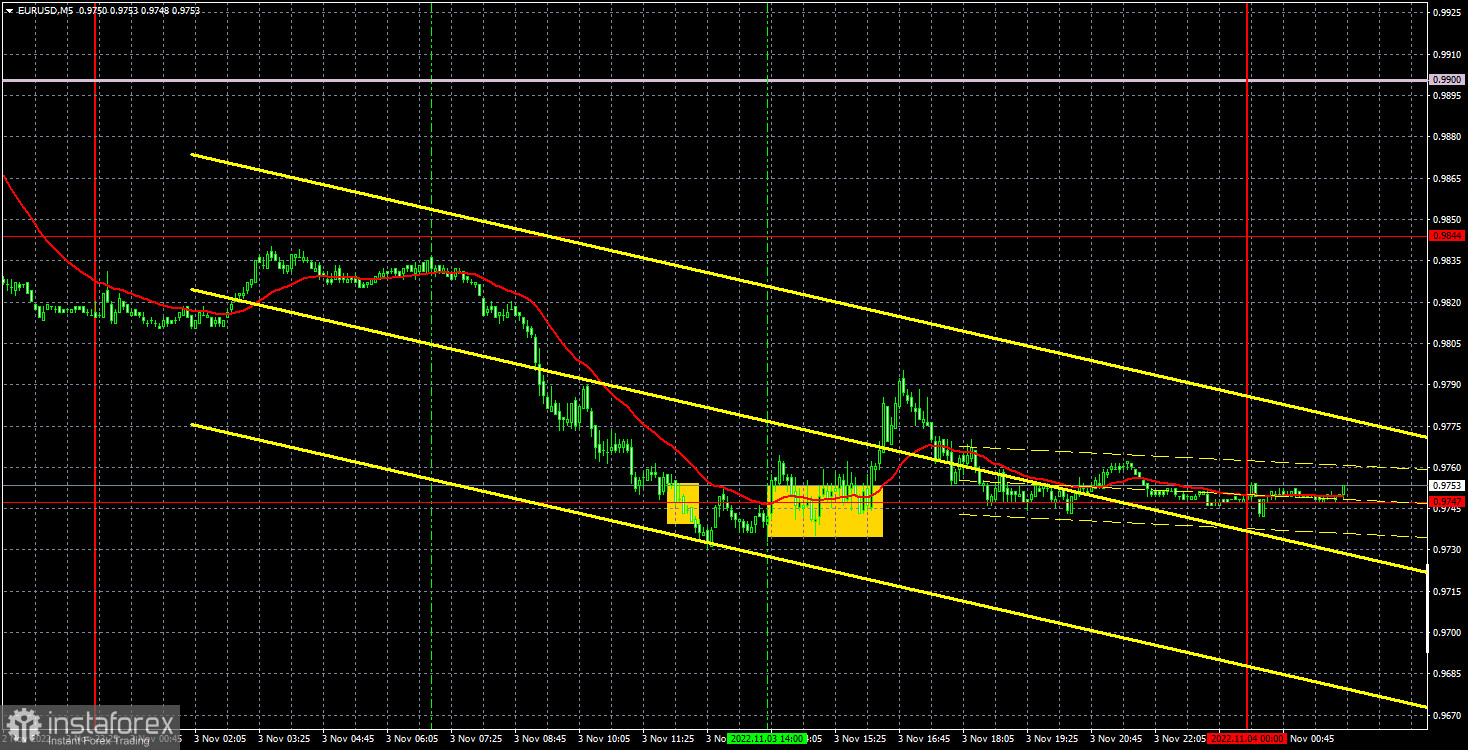This screenshot has height=750, width=1468.
Task: Select the smaller yellow rectangle on the chart
Action: click(x=683, y=503)
